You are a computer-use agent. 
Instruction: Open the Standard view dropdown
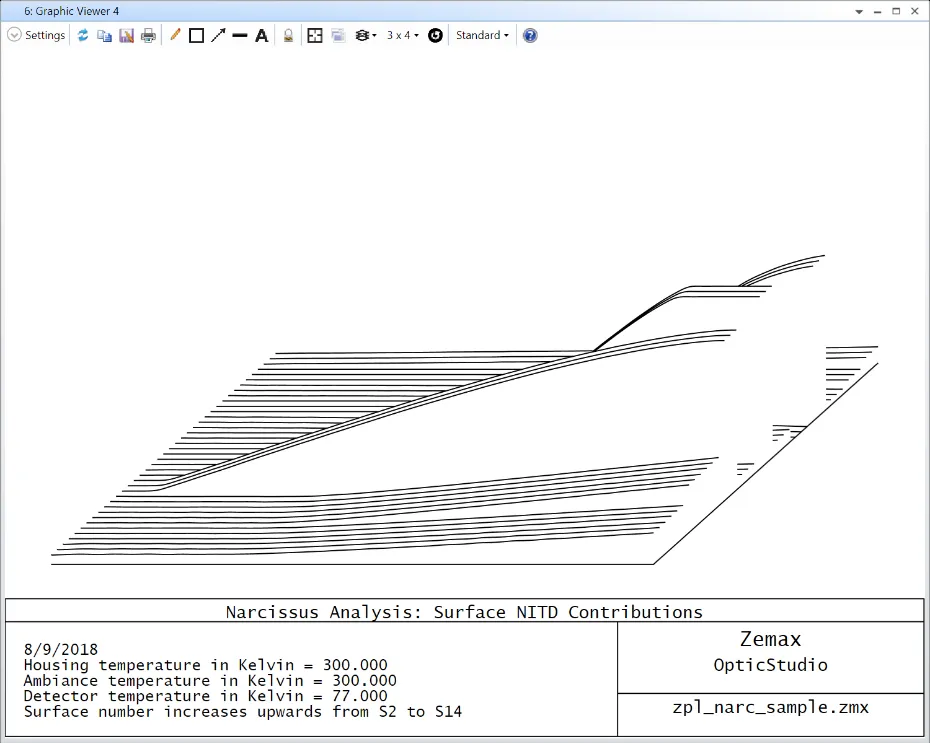[482, 35]
